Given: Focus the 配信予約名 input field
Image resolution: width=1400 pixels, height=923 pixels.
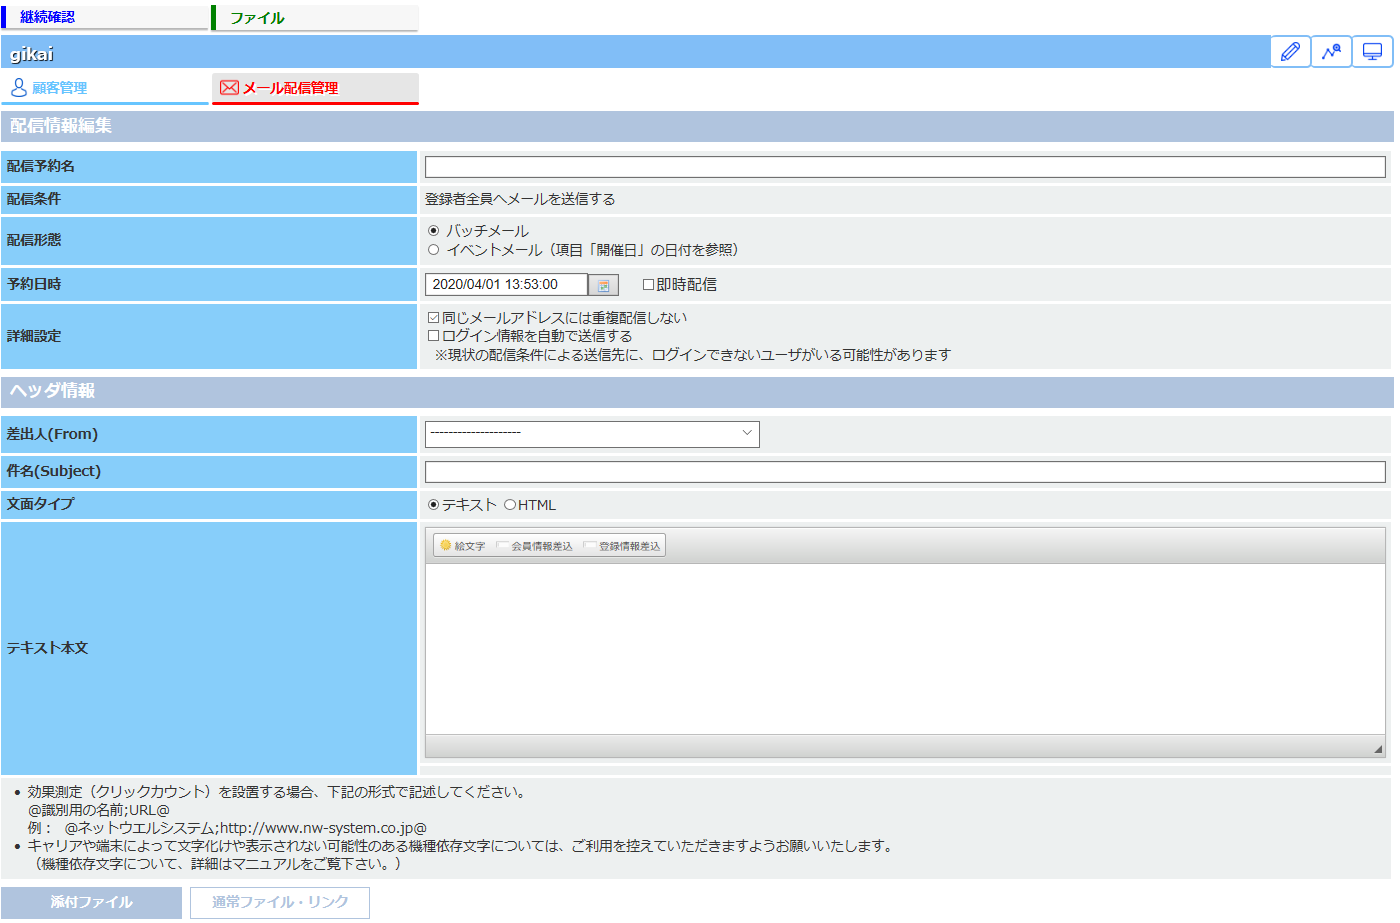Looking at the screenshot, I should (905, 167).
